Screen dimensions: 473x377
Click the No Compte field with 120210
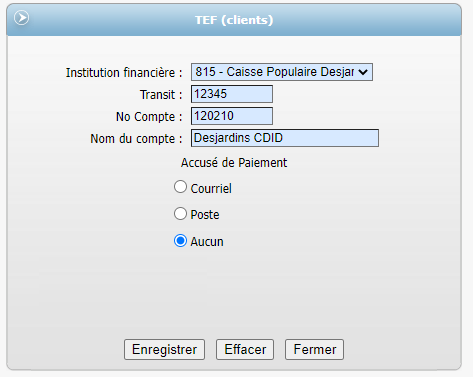coord(232,116)
